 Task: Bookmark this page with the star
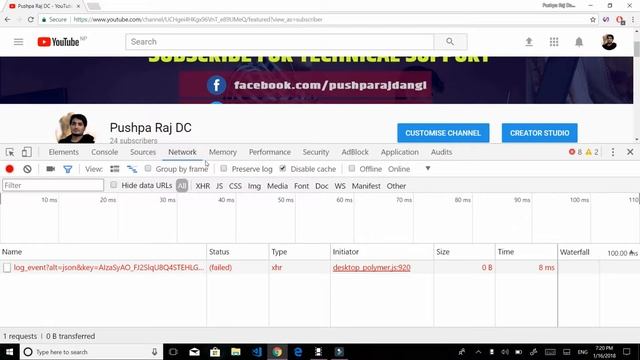pos(593,20)
